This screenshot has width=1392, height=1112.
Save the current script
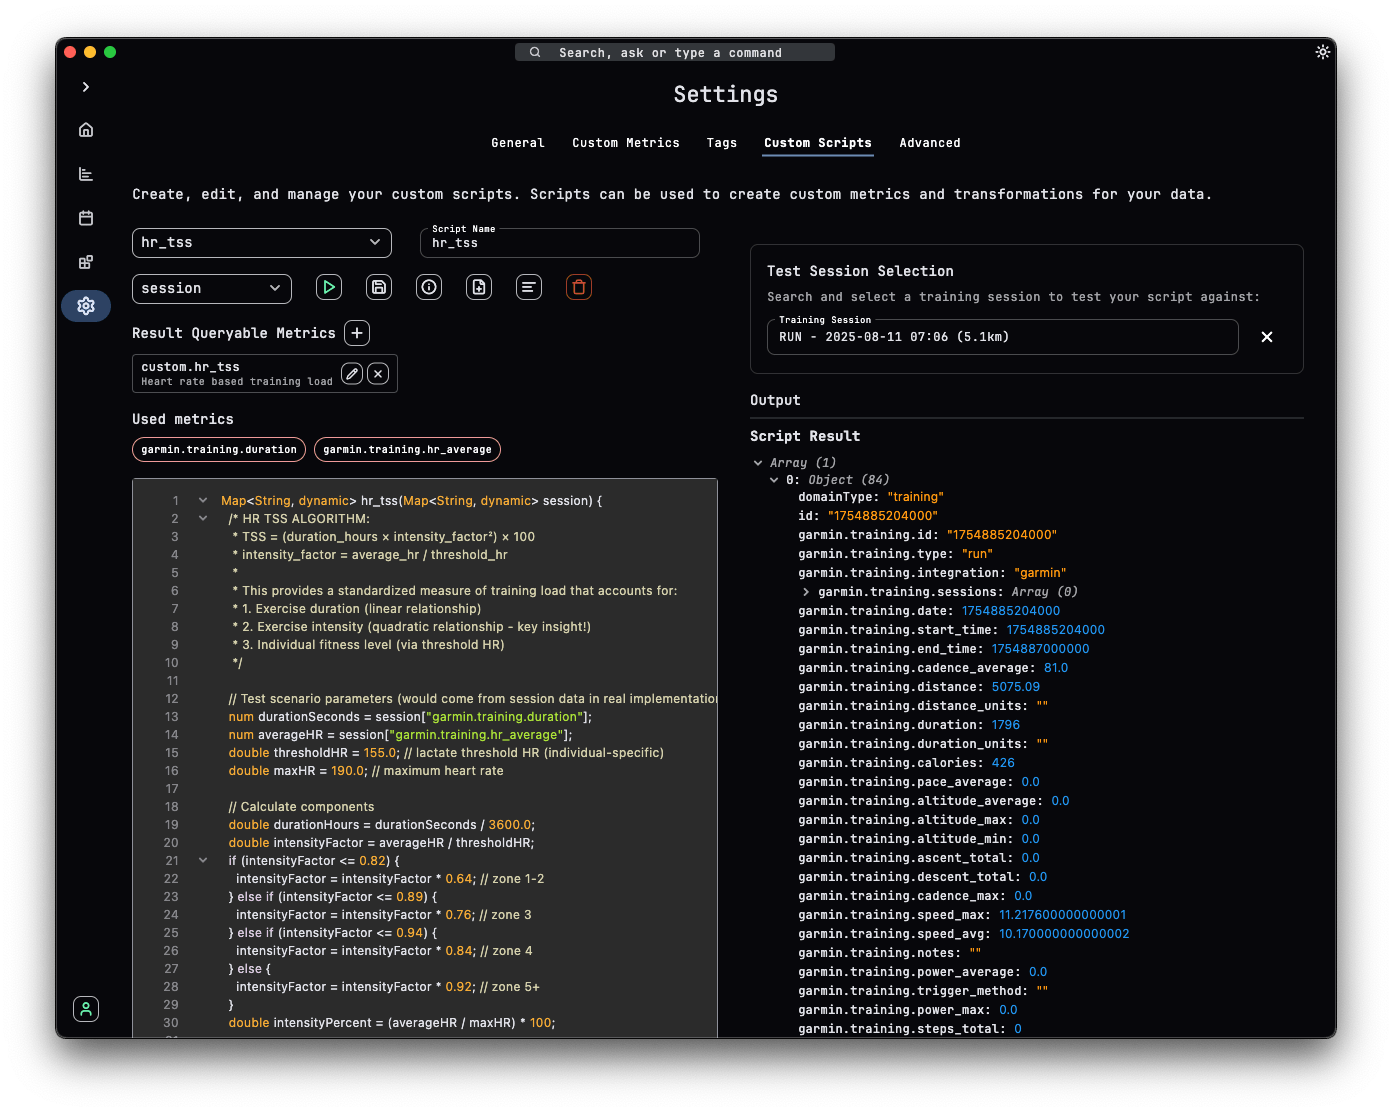point(378,287)
